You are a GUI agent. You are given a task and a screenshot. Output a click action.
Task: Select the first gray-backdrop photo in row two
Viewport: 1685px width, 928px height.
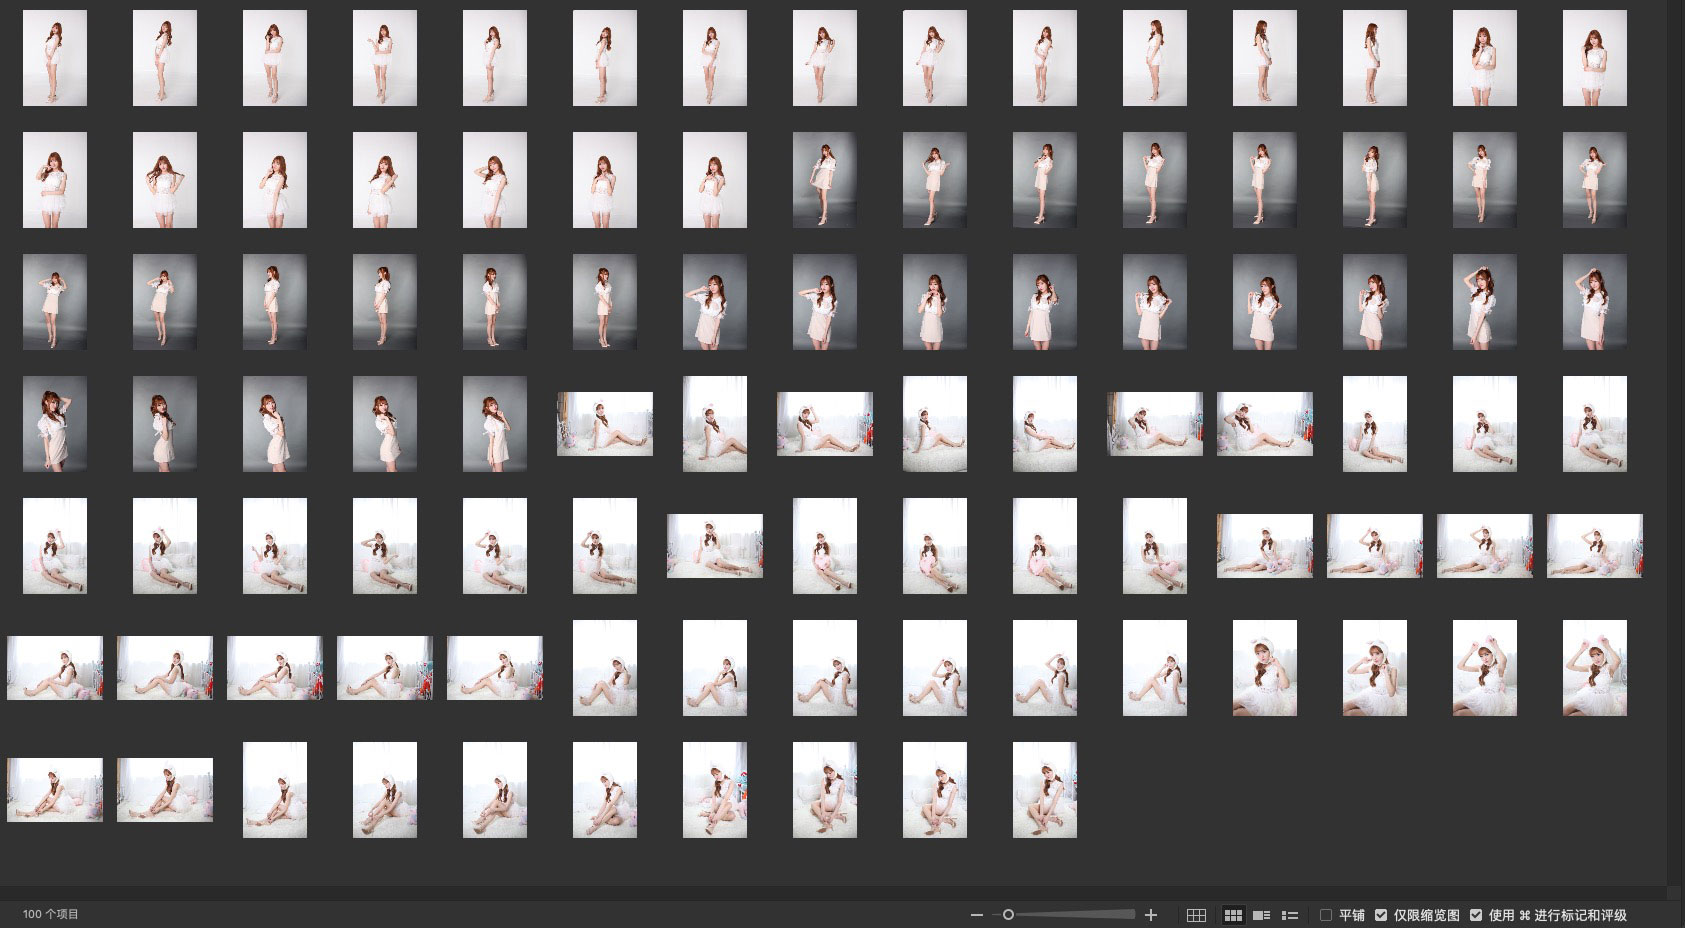(x=824, y=180)
